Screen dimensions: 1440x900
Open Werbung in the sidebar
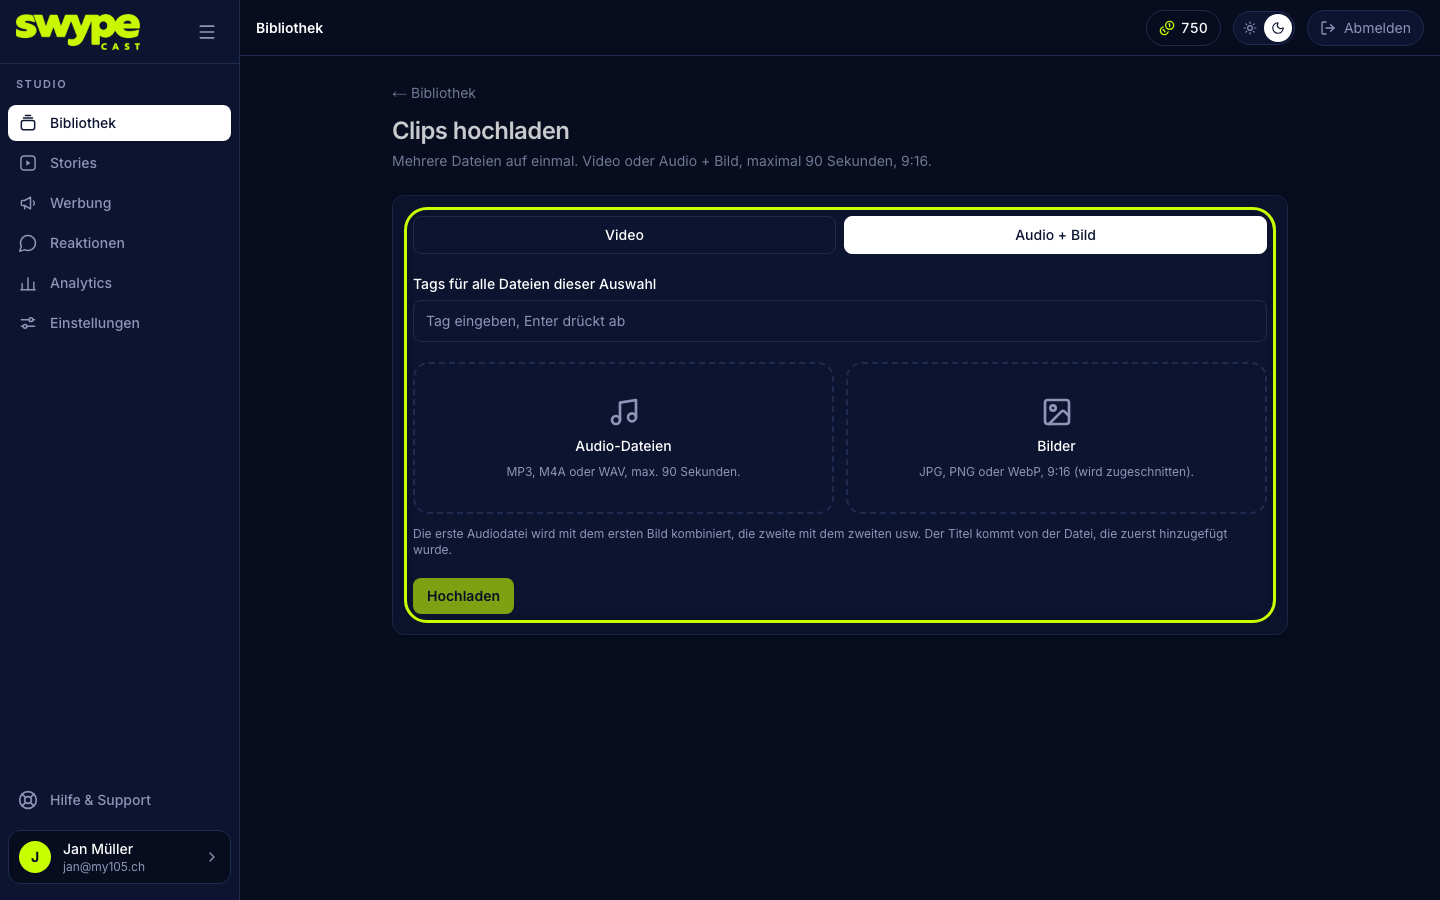[x=119, y=203]
